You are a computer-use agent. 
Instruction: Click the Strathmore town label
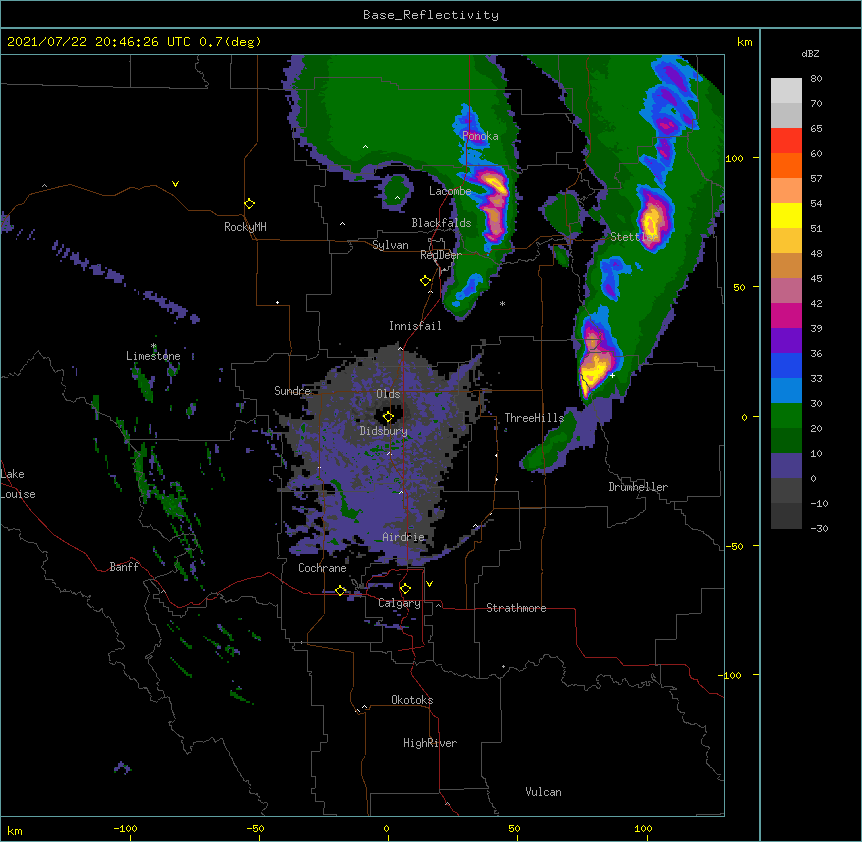[516, 608]
